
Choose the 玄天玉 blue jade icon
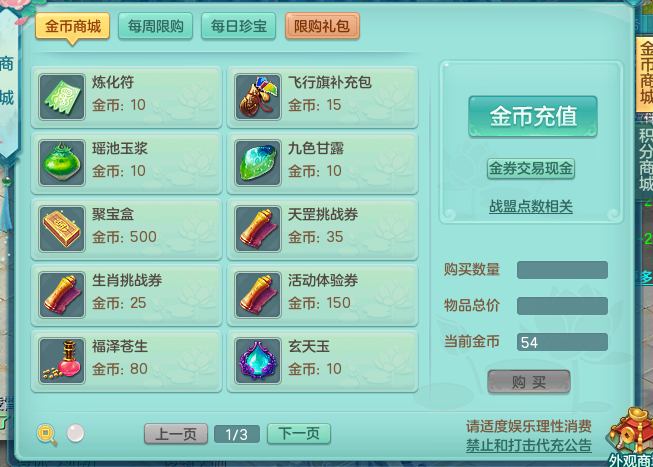[x=258, y=361]
